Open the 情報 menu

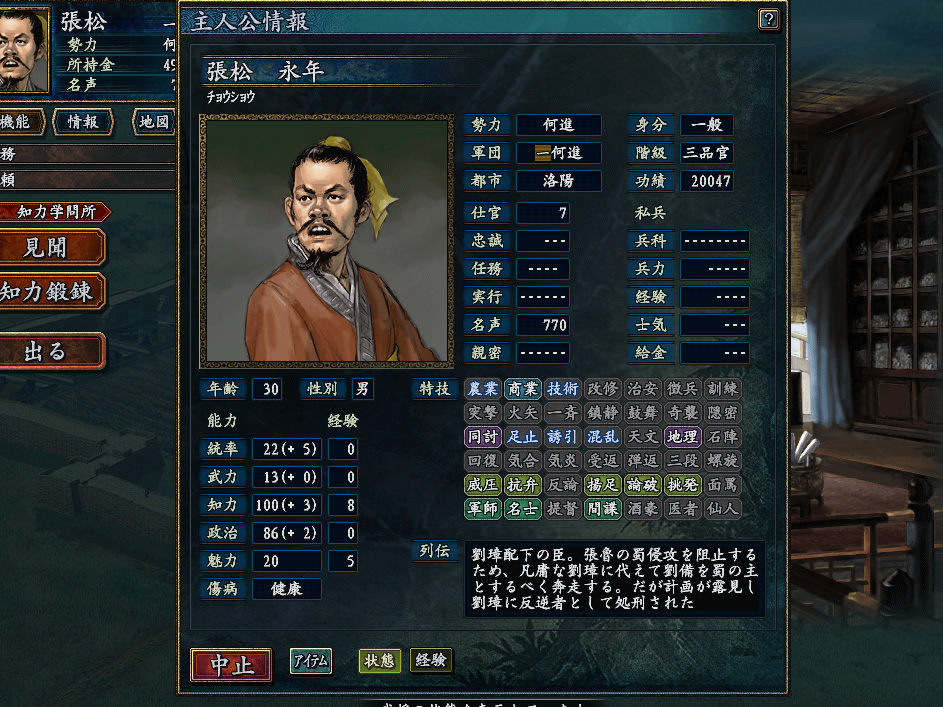click(x=83, y=122)
